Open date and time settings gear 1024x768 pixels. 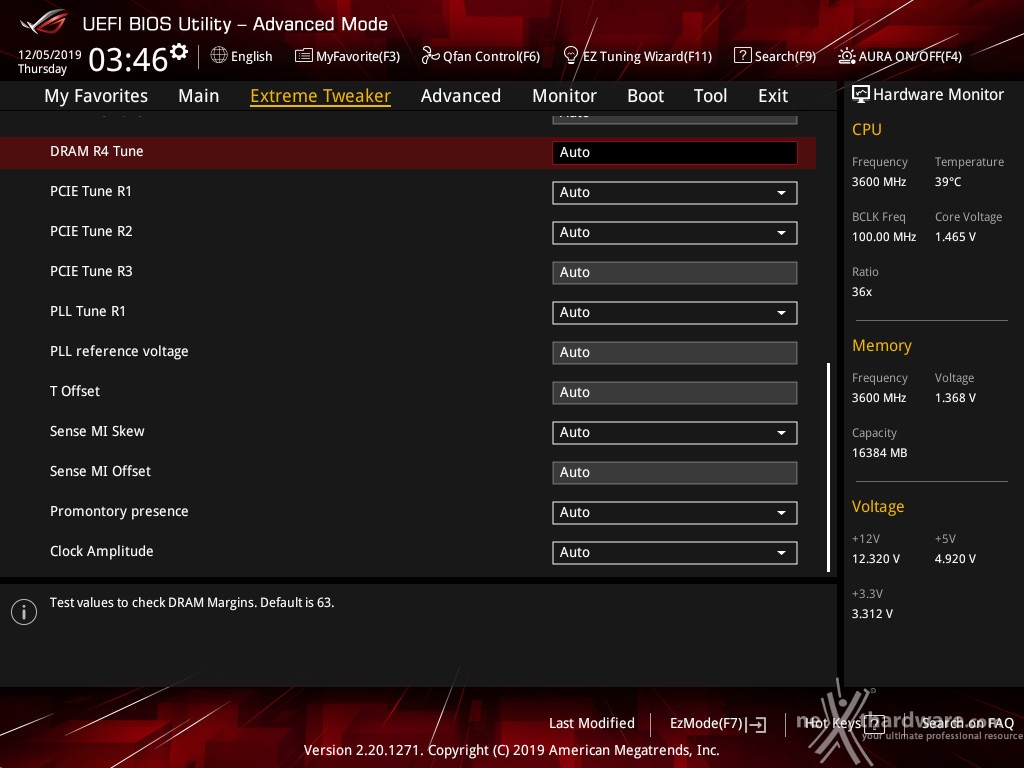coord(179,51)
